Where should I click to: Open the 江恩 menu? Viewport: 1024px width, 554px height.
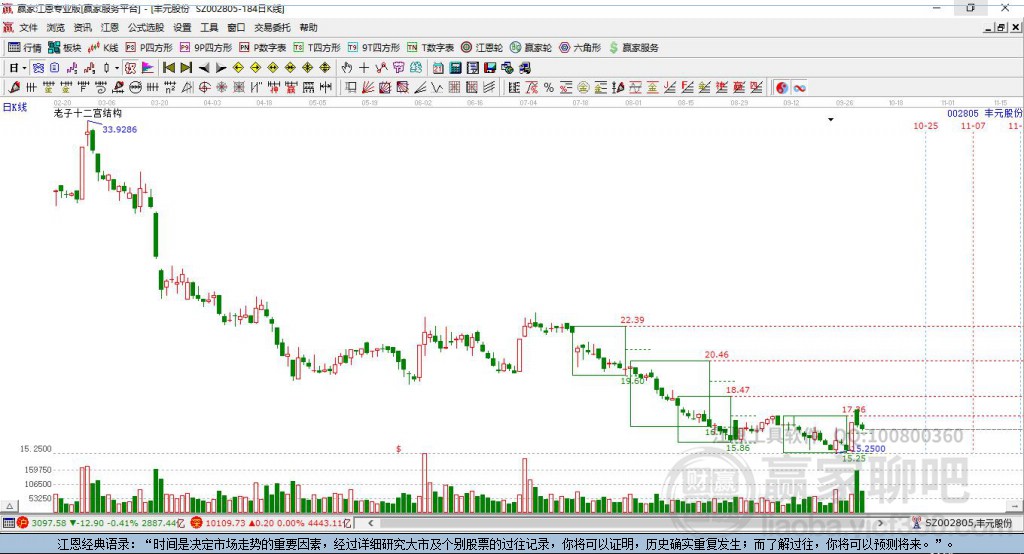tap(110, 27)
